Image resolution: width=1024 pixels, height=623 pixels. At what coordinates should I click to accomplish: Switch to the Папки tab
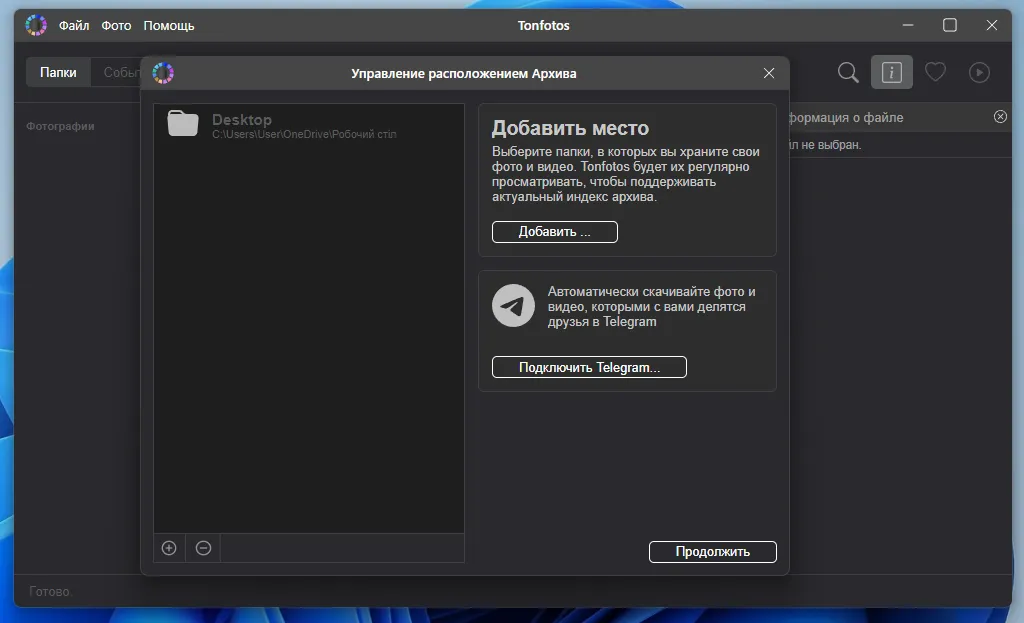58,72
